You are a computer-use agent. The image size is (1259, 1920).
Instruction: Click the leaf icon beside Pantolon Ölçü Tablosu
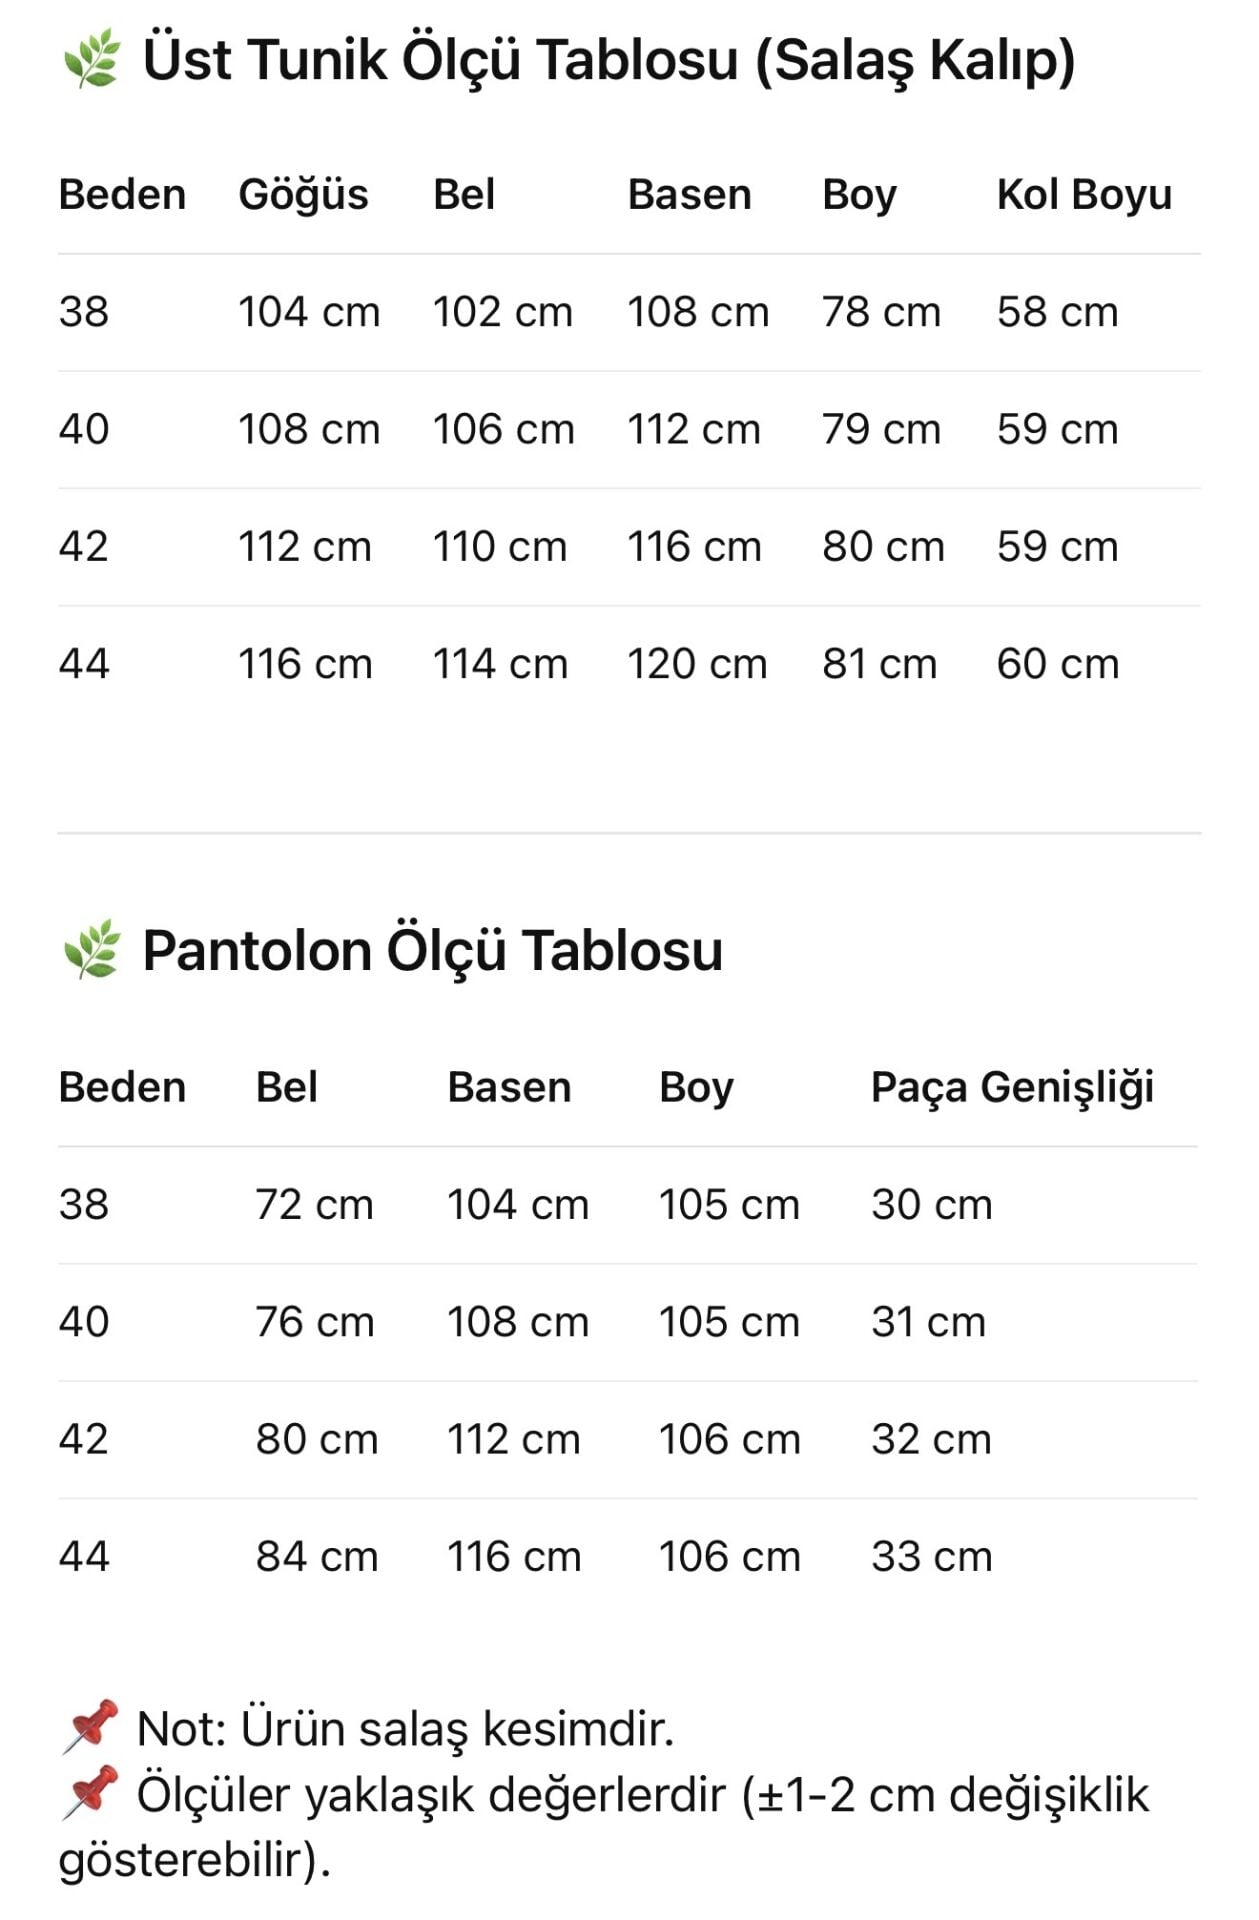pos(91,950)
